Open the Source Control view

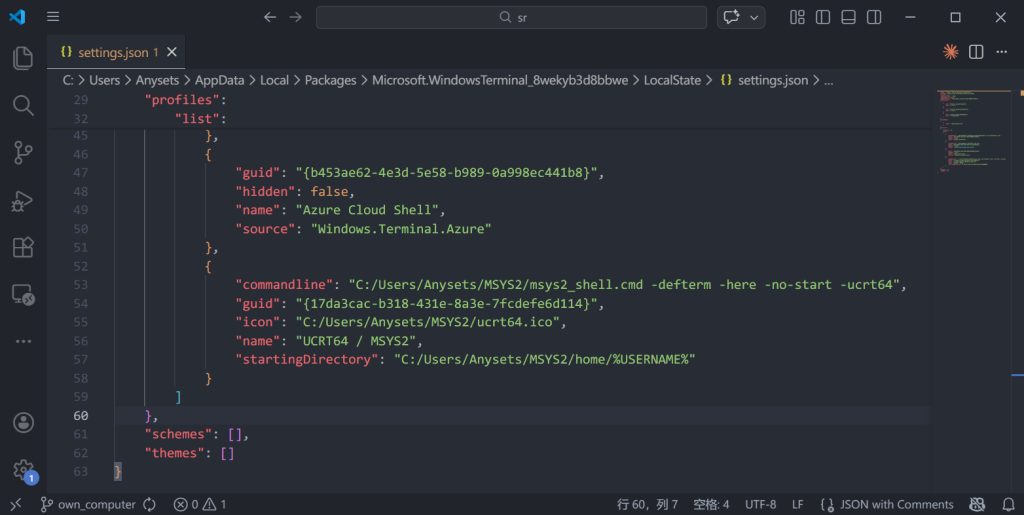(x=23, y=152)
